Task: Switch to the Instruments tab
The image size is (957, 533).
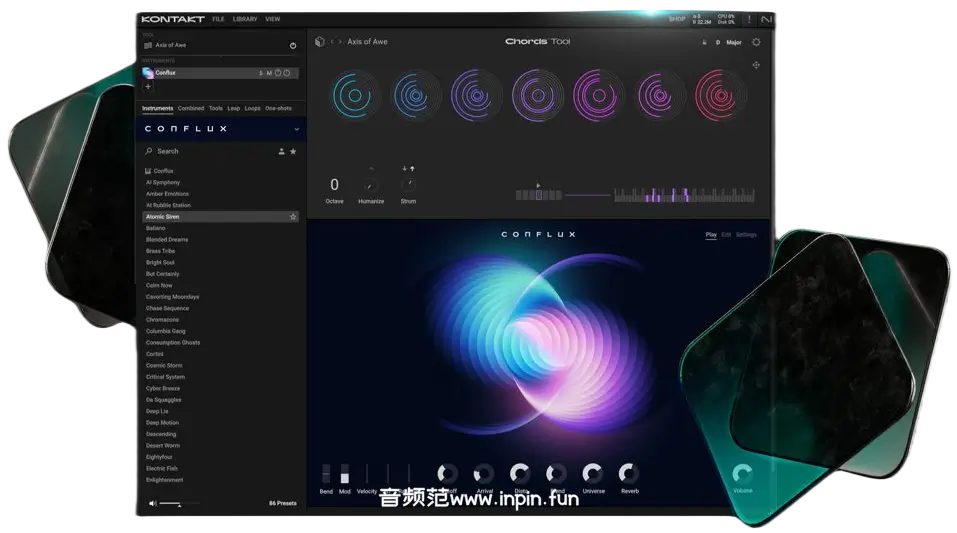Action: point(157,109)
